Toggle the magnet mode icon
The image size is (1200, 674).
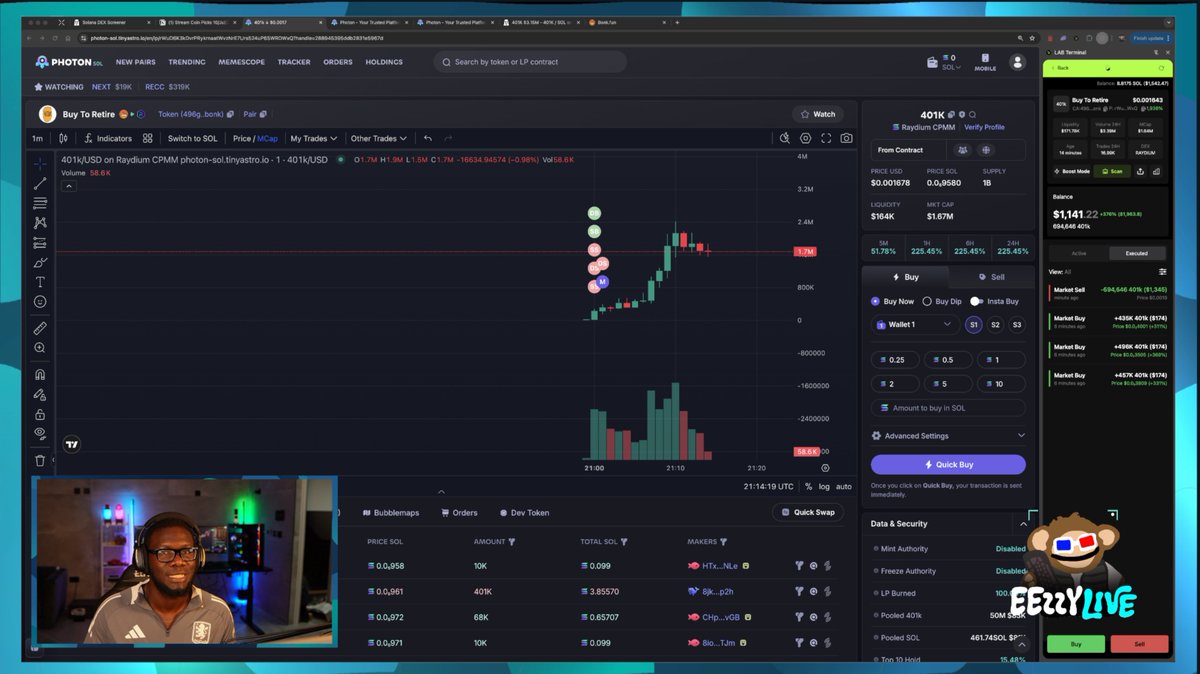click(40, 375)
